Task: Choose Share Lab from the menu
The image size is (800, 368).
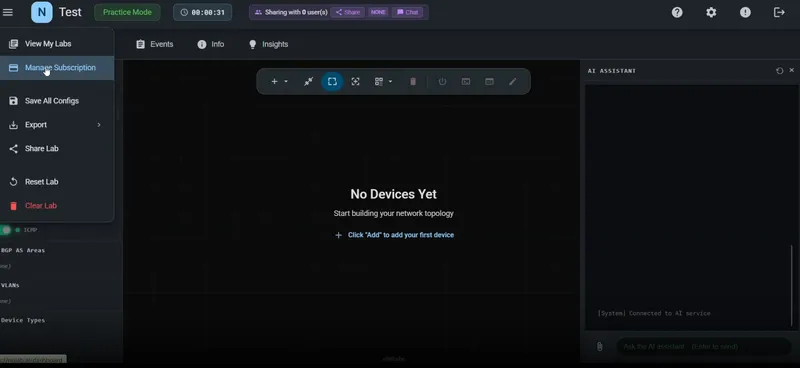Action: (57, 149)
